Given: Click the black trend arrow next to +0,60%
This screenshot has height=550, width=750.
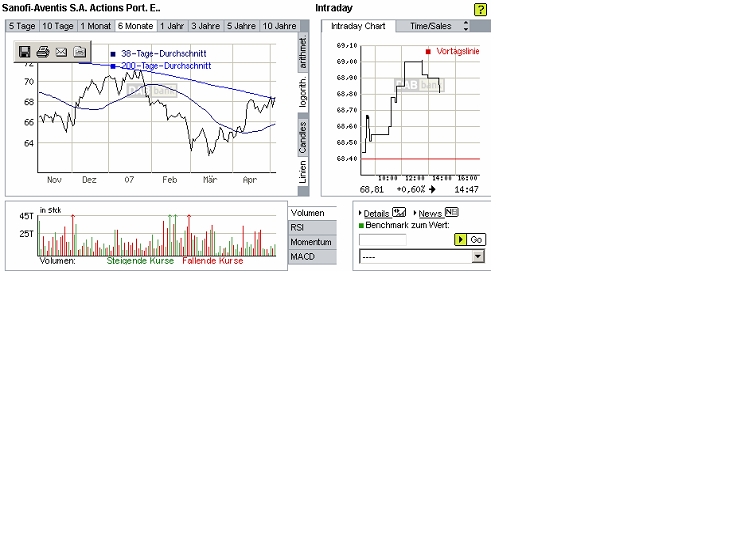Looking at the screenshot, I should (432, 189).
